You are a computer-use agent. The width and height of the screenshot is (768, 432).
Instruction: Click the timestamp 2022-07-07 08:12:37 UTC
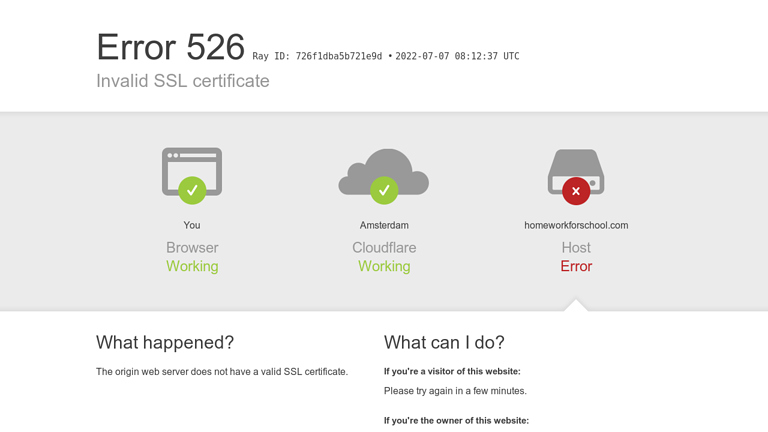pos(457,56)
